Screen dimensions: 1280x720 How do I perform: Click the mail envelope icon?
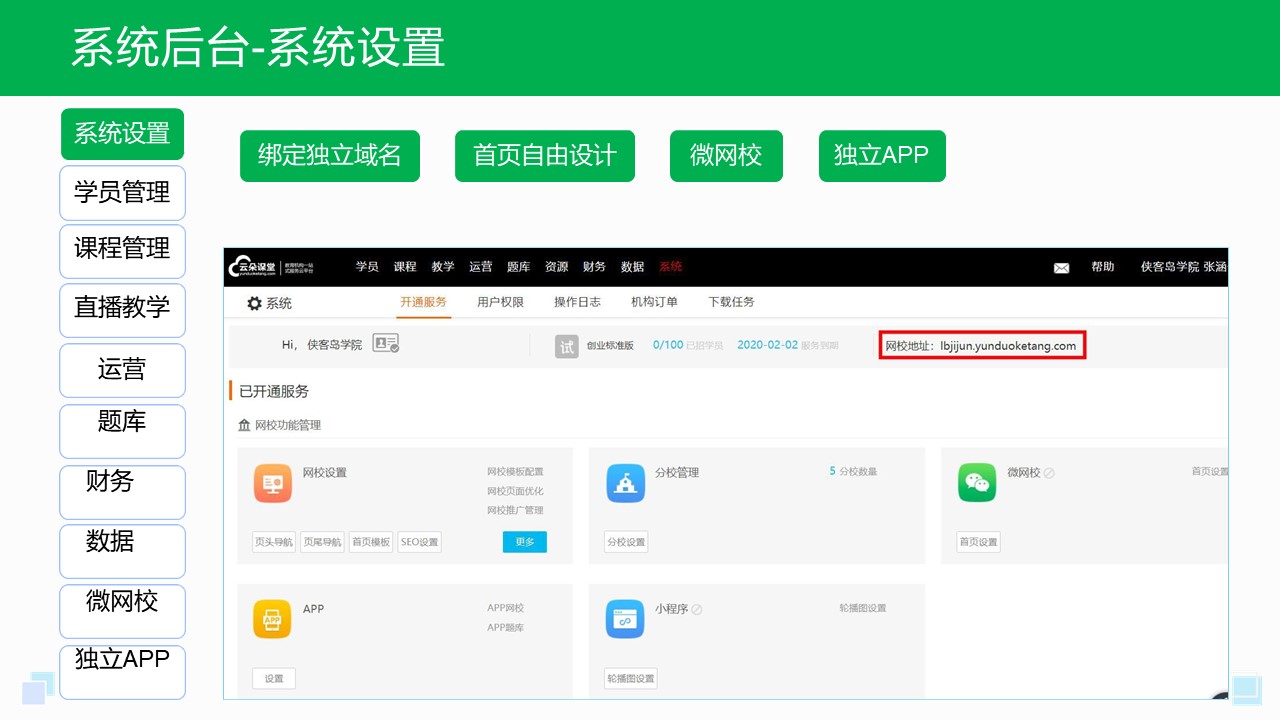click(x=1062, y=268)
